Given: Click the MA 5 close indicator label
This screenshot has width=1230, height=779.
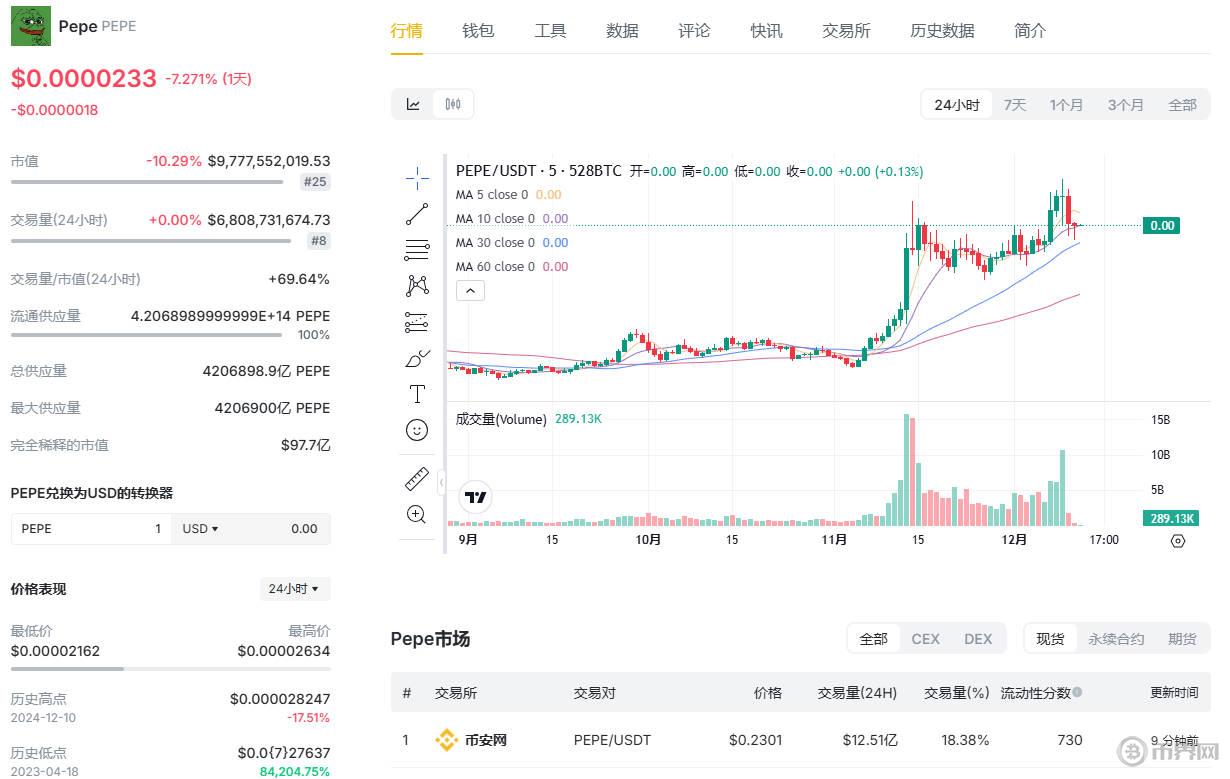Looking at the screenshot, I should [x=492, y=195].
